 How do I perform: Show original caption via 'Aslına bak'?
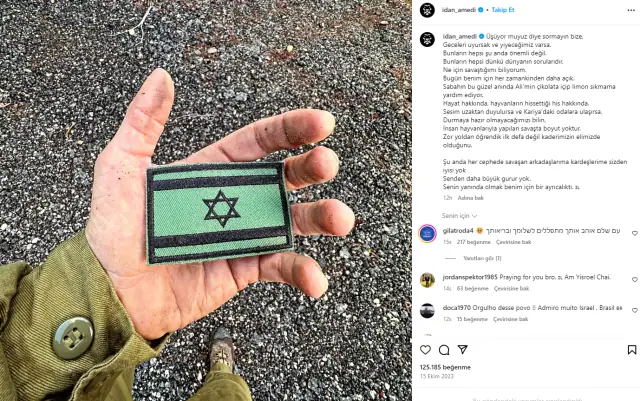470,198
